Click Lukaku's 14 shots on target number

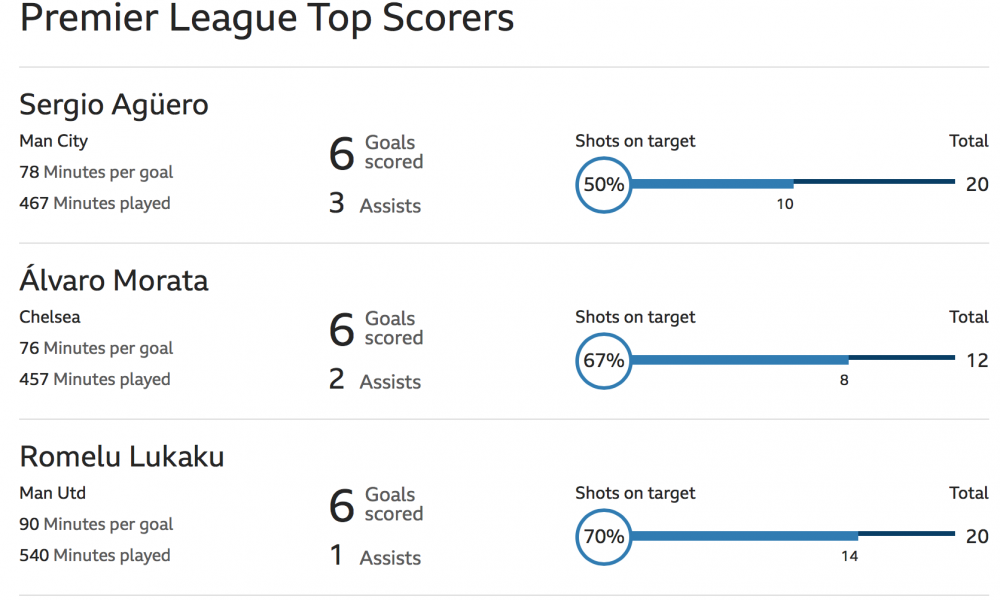pyautogui.click(x=849, y=556)
